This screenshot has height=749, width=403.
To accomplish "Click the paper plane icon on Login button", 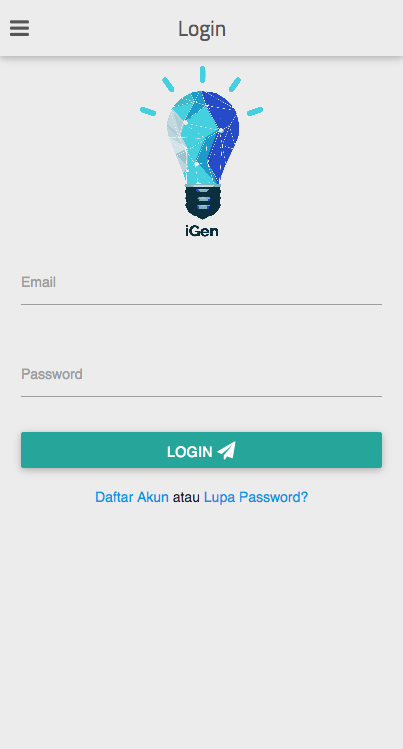I will coord(227,450).
